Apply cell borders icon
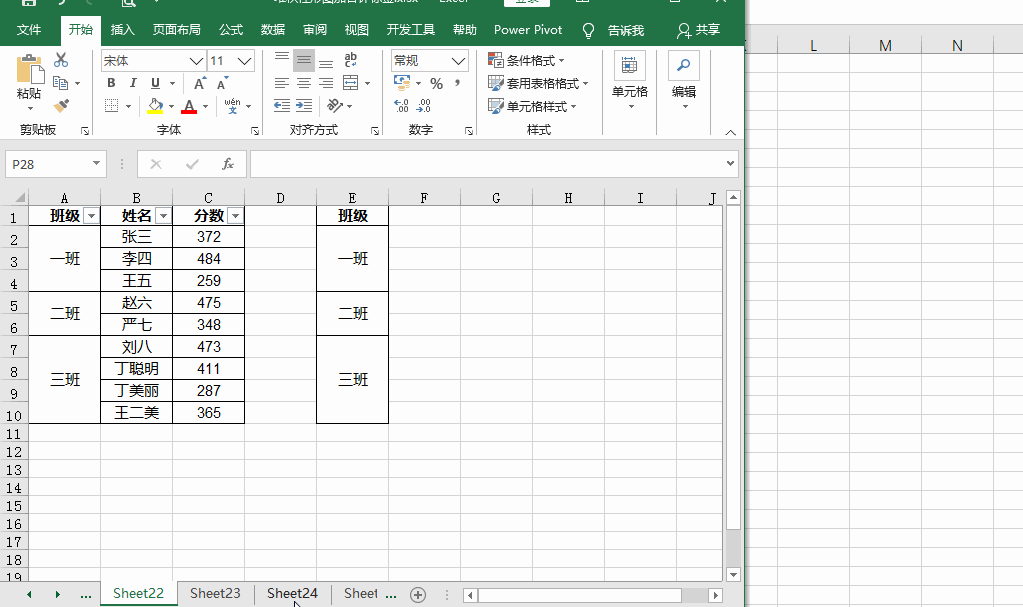The width and height of the screenshot is (1023, 607). [112, 106]
